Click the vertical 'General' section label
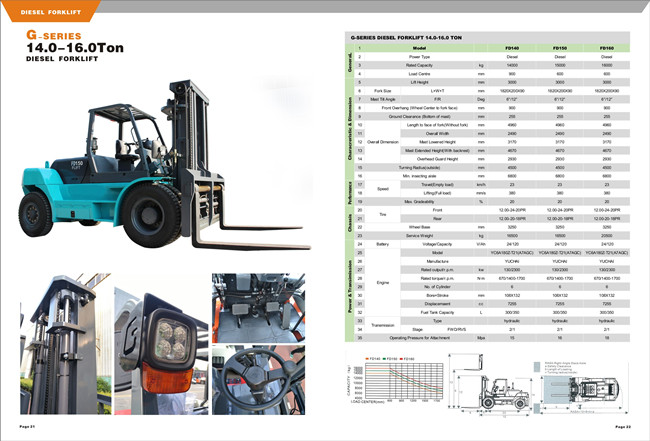 pyautogui.click(x=349, y=63)
